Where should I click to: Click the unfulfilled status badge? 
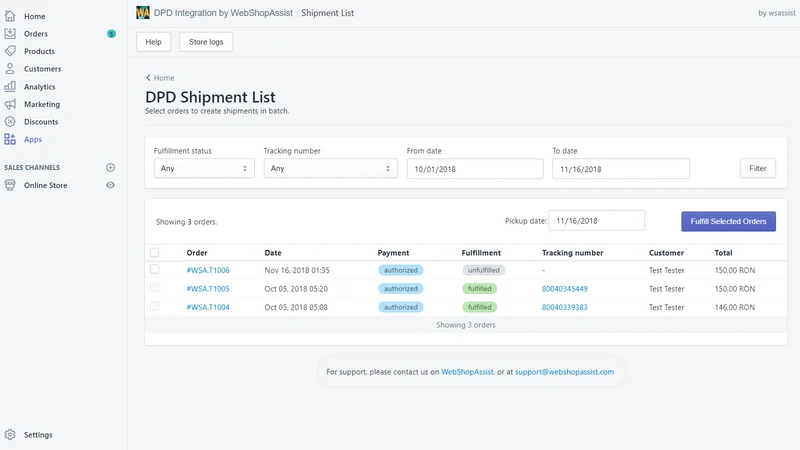click(484, 270)
